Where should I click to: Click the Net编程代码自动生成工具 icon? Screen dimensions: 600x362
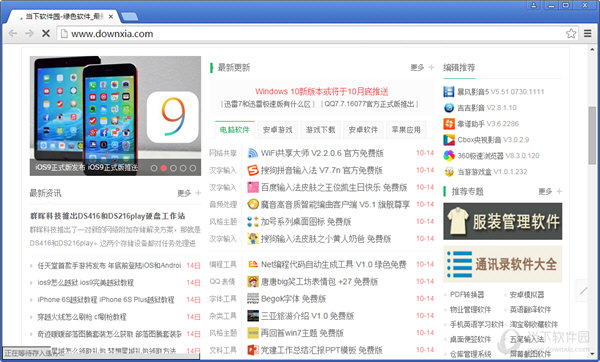click(253, 264)
